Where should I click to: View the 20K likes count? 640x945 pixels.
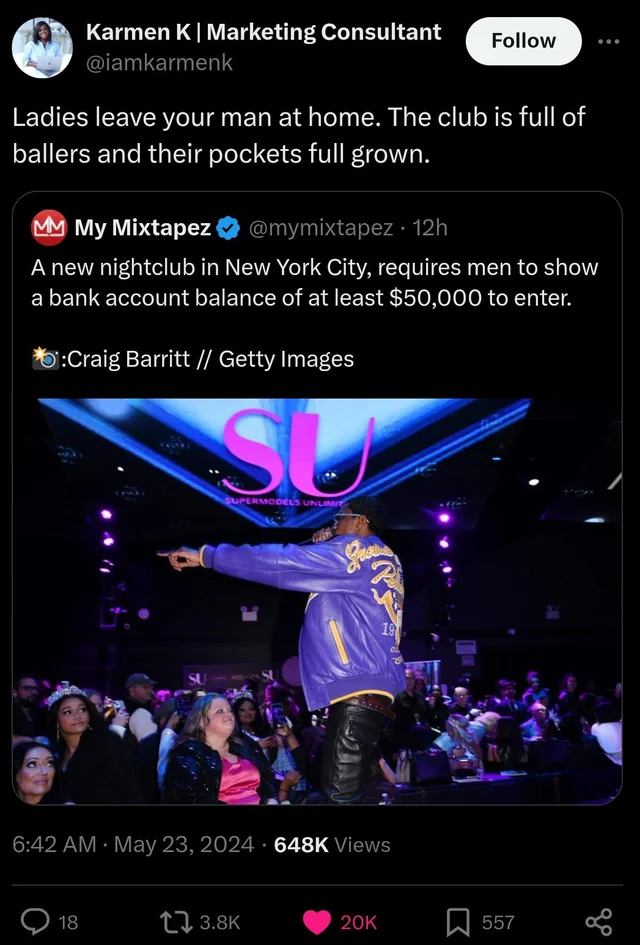click(x=359, y=922)
